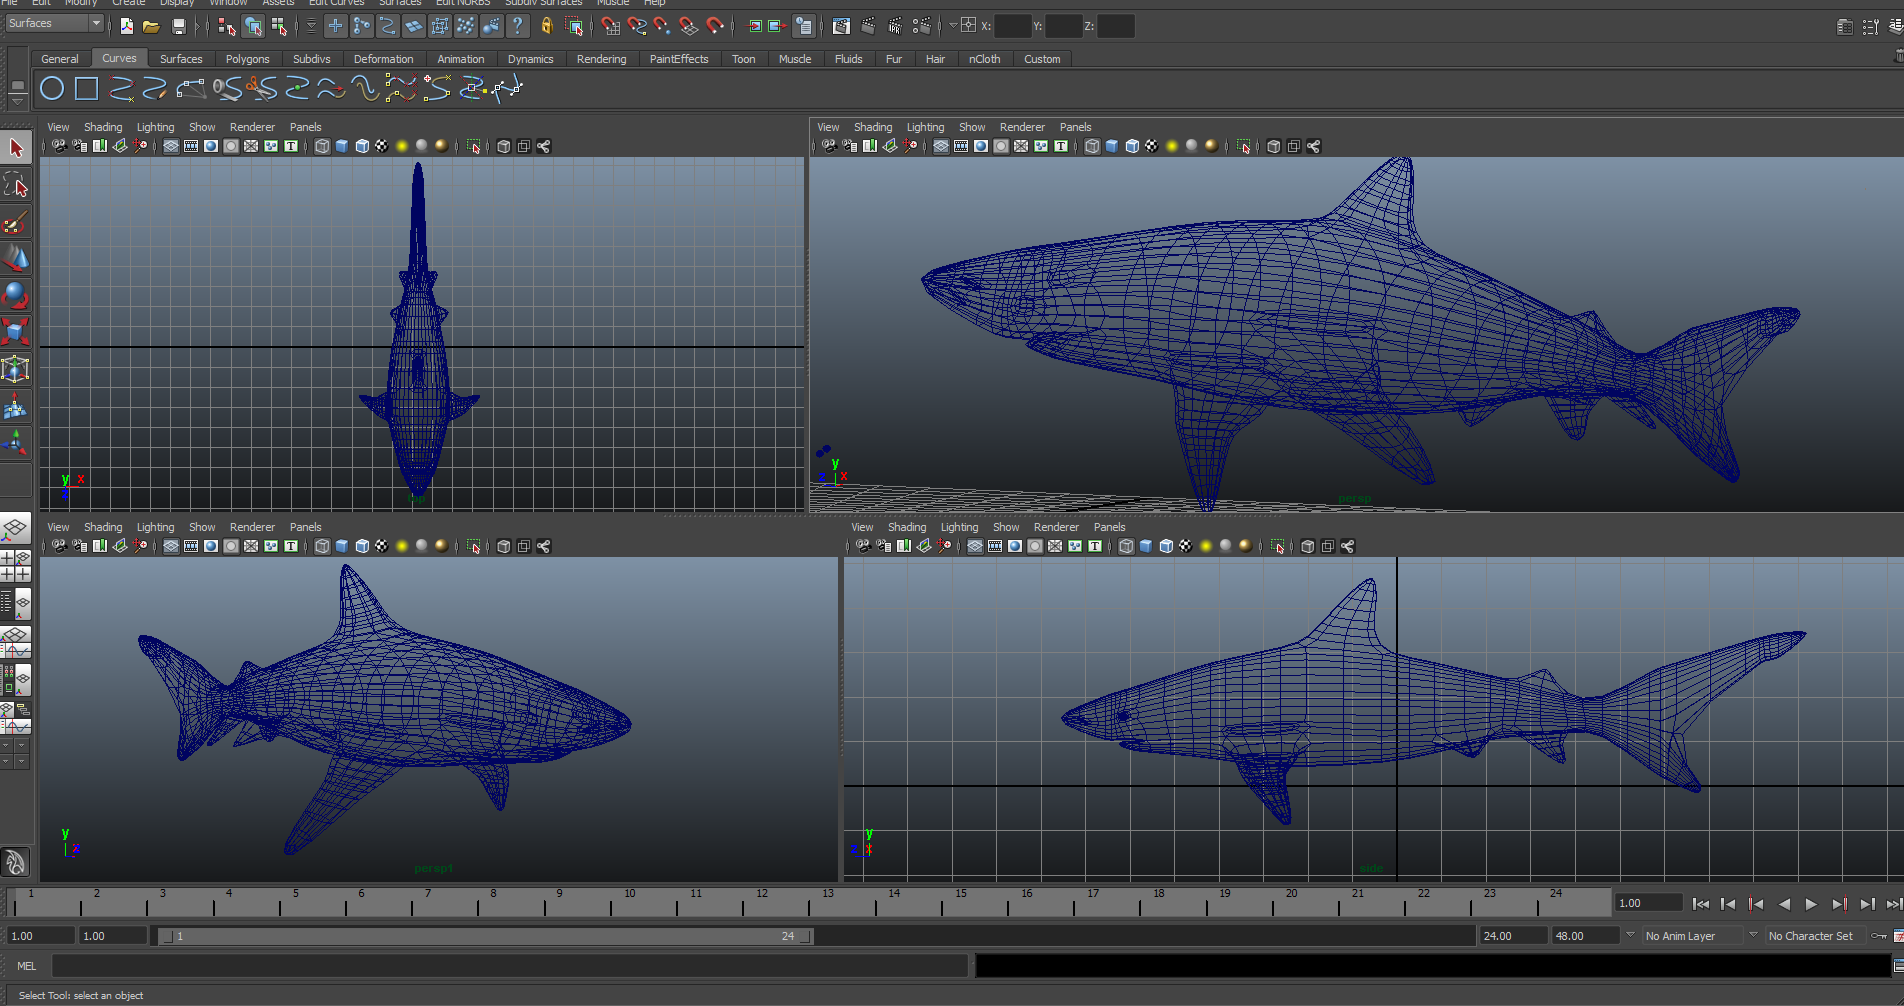
Task: Switch to the Polygons shelf tab
Action: (x=248, y=59)
